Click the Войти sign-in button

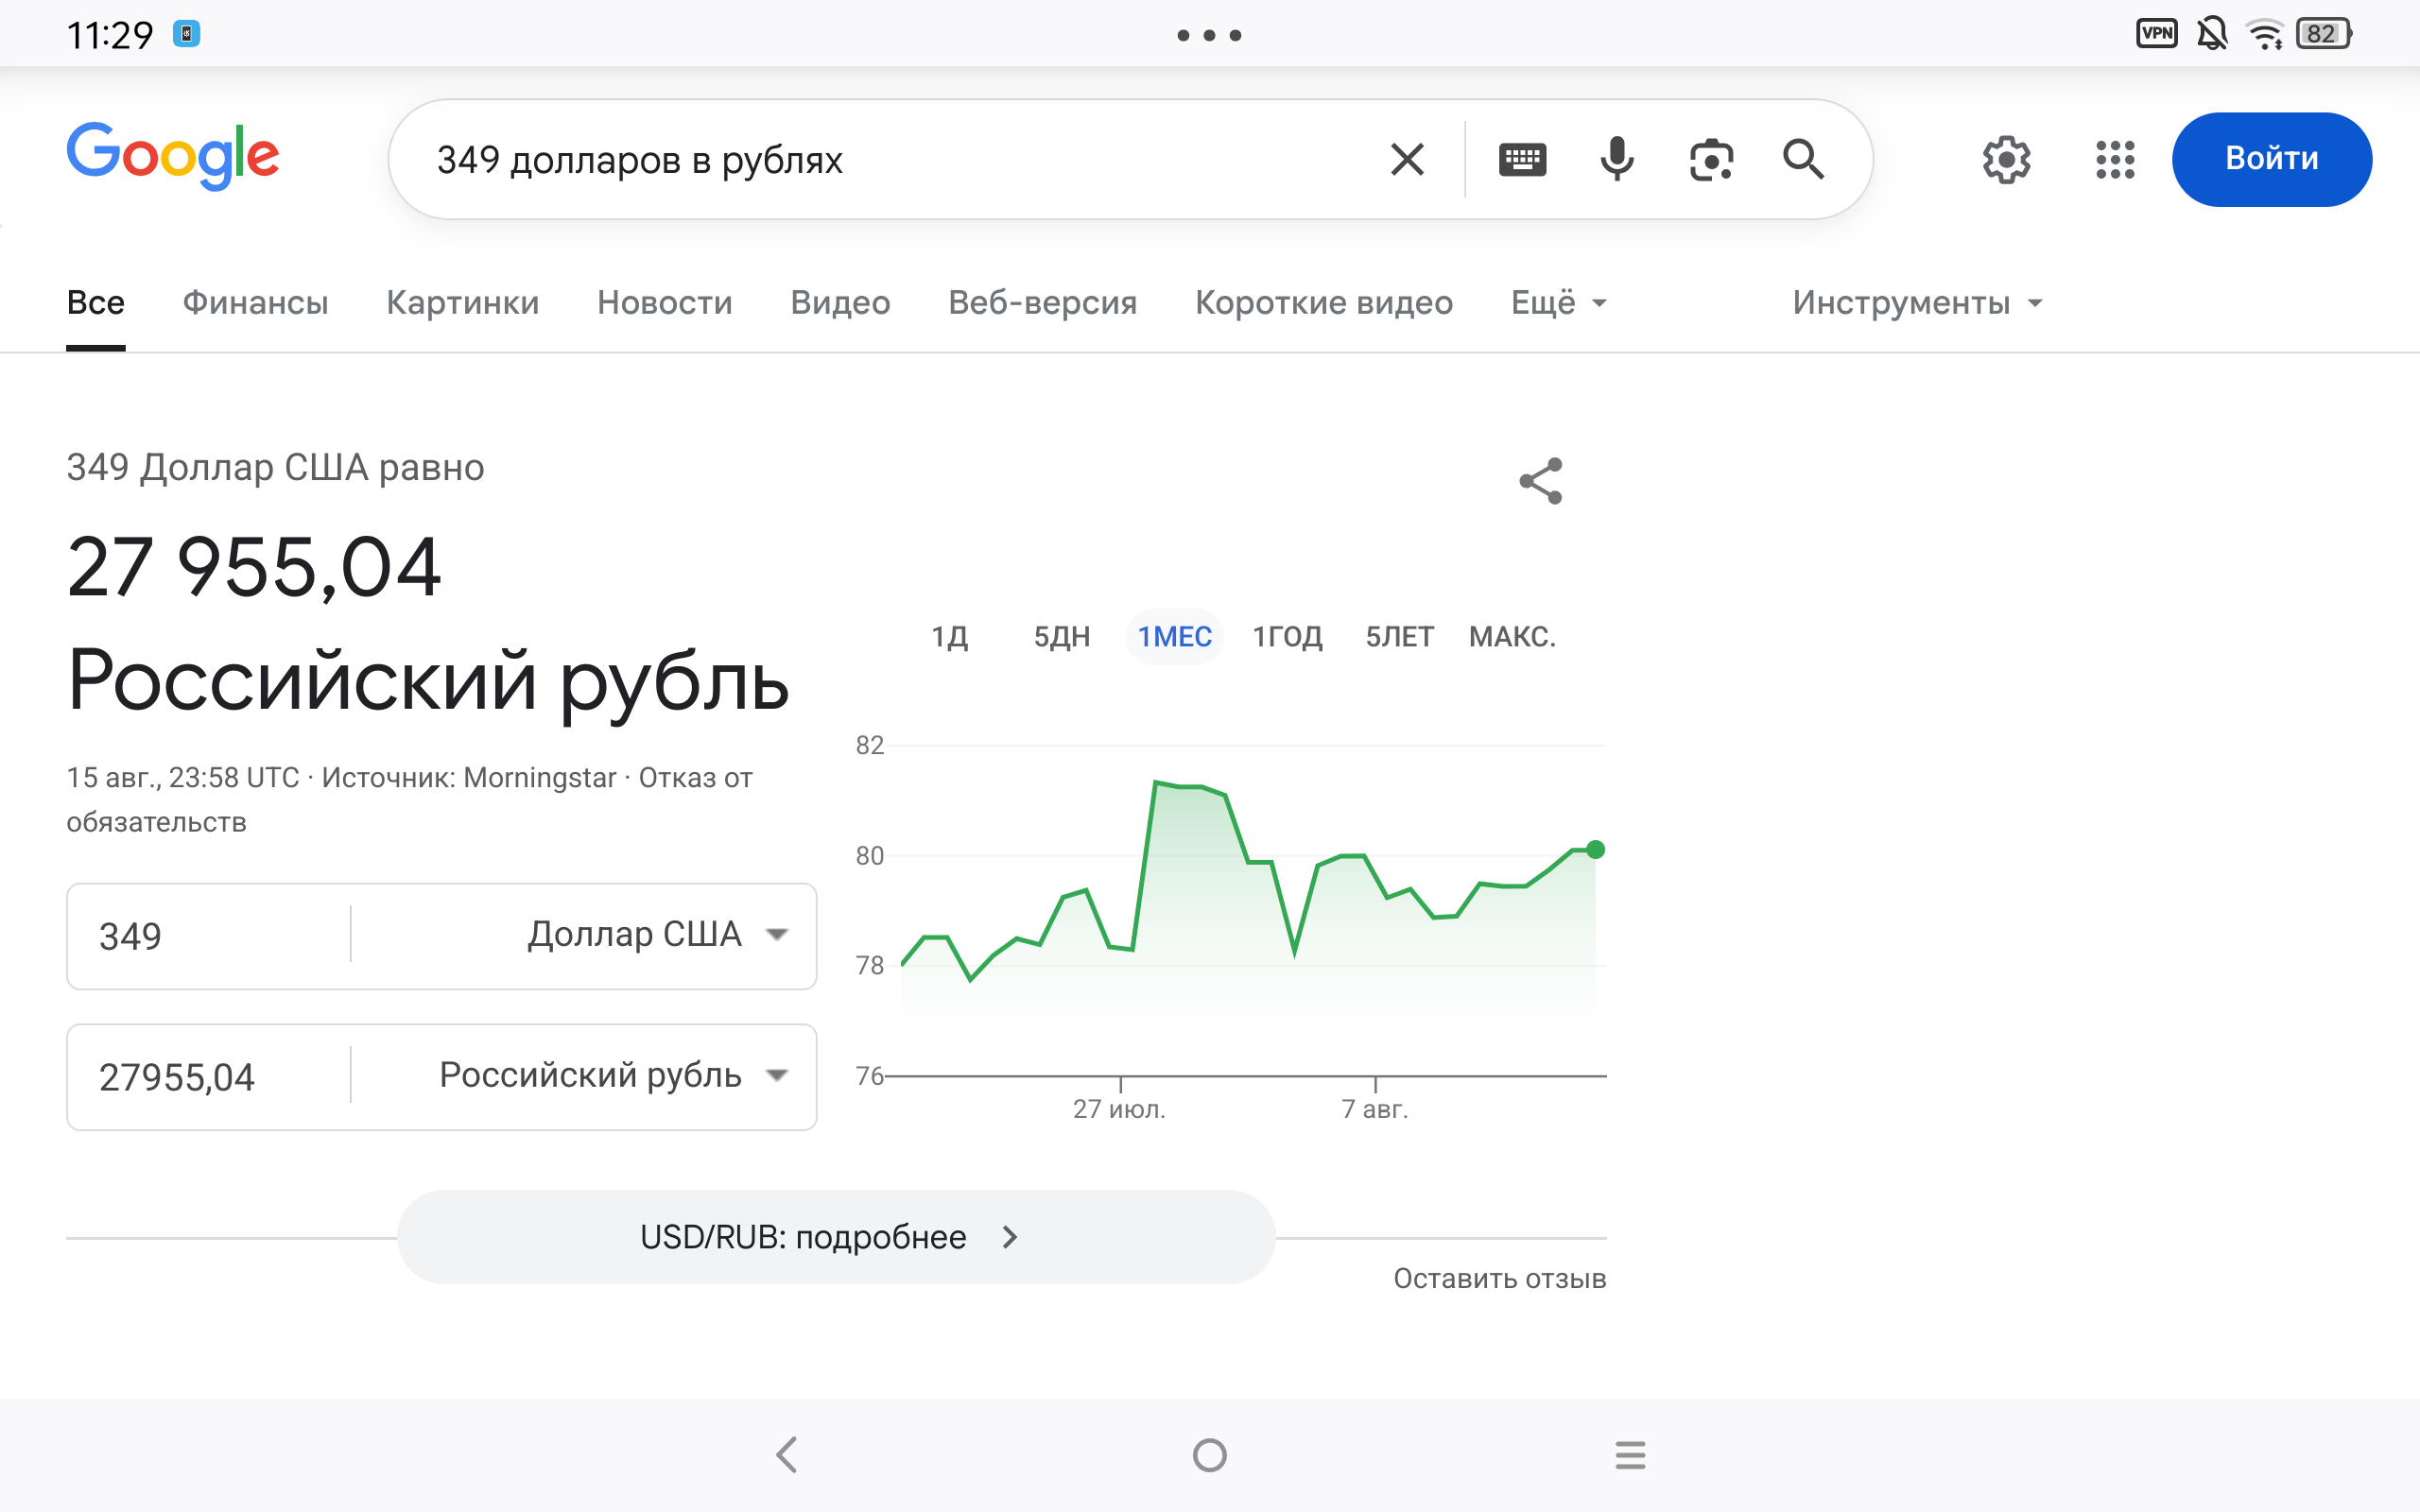pyautogui.click(x=2271, y=159)
